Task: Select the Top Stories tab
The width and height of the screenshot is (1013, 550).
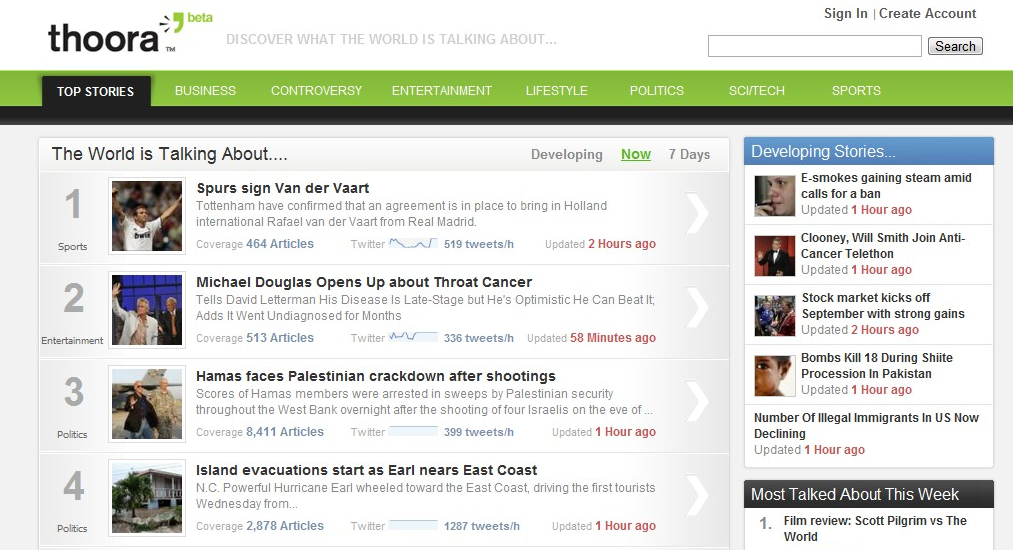Action: click(96, 91)
